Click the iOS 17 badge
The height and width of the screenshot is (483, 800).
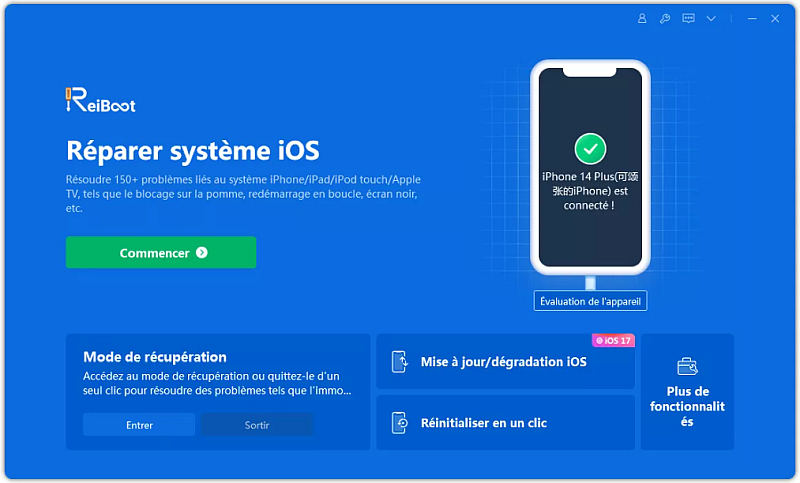[613, 340]
